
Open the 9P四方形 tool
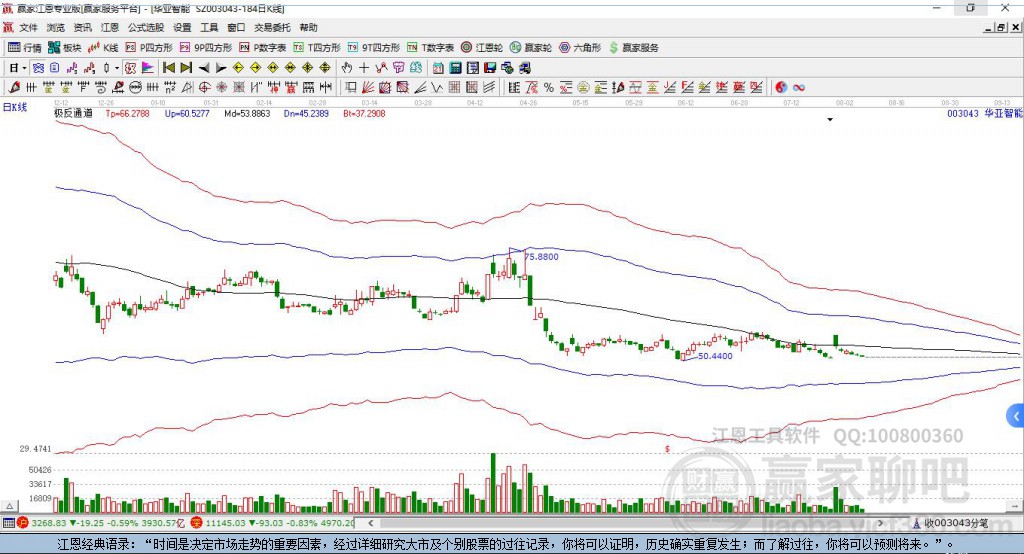(x=206, y=48)
